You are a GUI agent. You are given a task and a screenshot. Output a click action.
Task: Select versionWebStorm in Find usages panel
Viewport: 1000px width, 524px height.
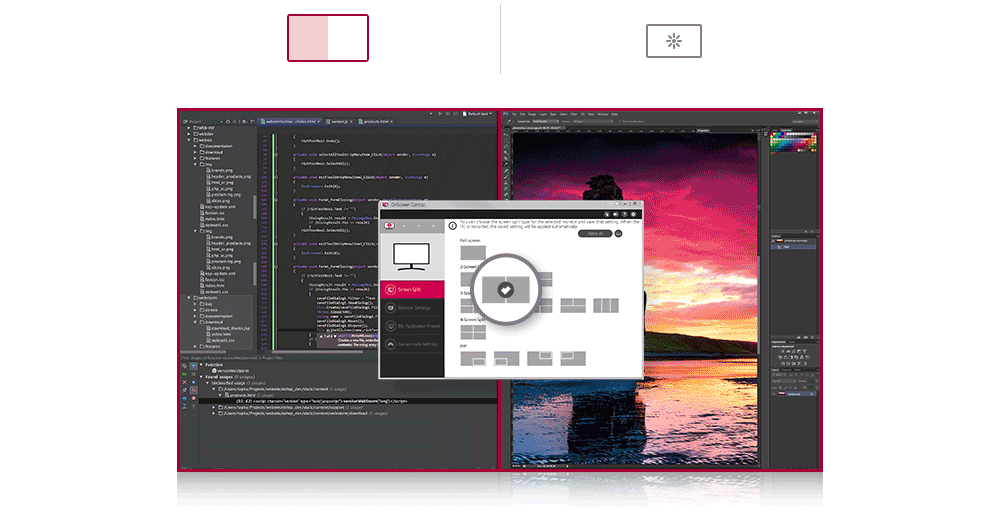231,370
